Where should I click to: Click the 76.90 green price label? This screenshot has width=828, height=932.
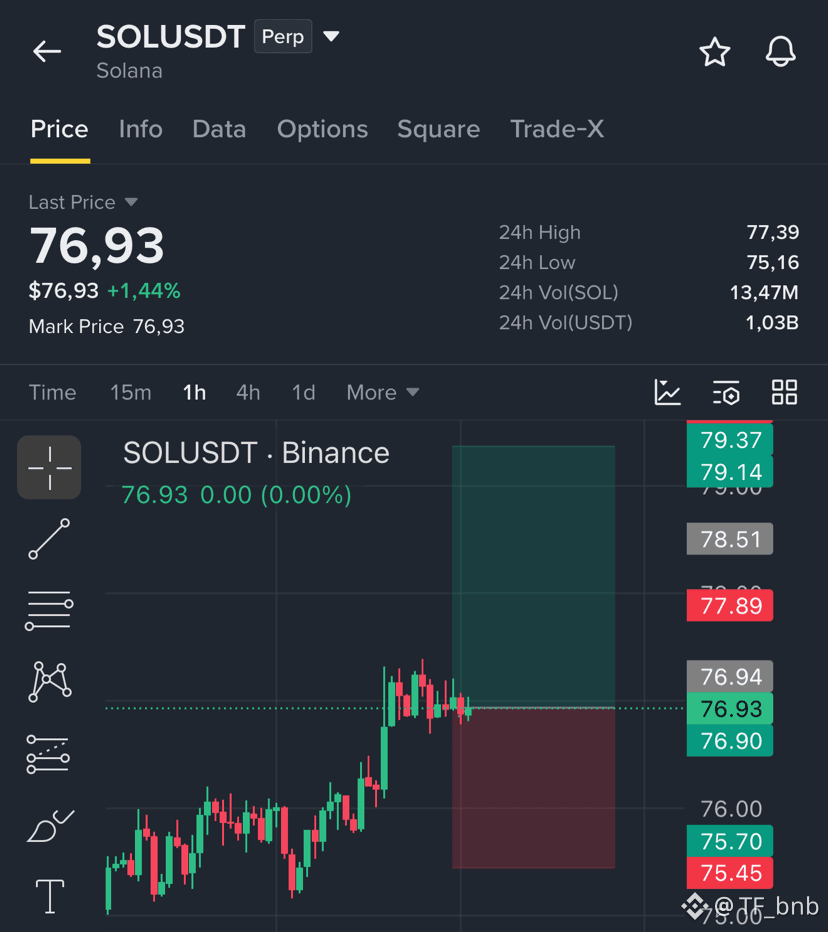click(x=730, y=741)
